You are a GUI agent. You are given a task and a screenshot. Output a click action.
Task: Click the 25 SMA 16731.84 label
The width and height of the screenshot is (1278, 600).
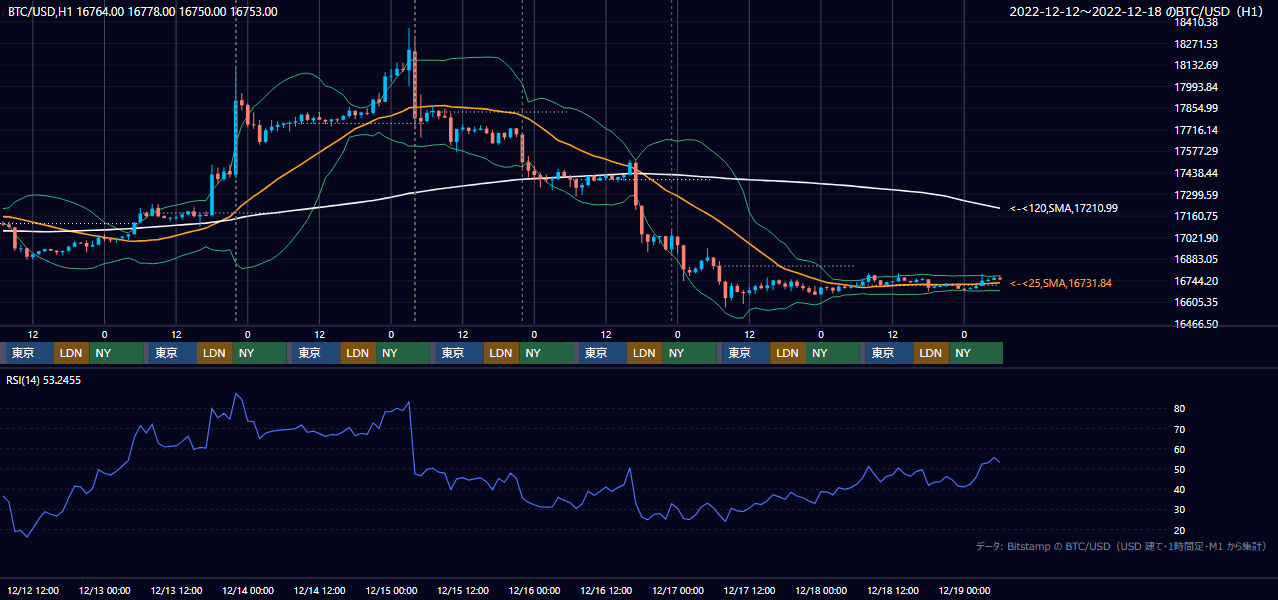[x=1061, y=283]
